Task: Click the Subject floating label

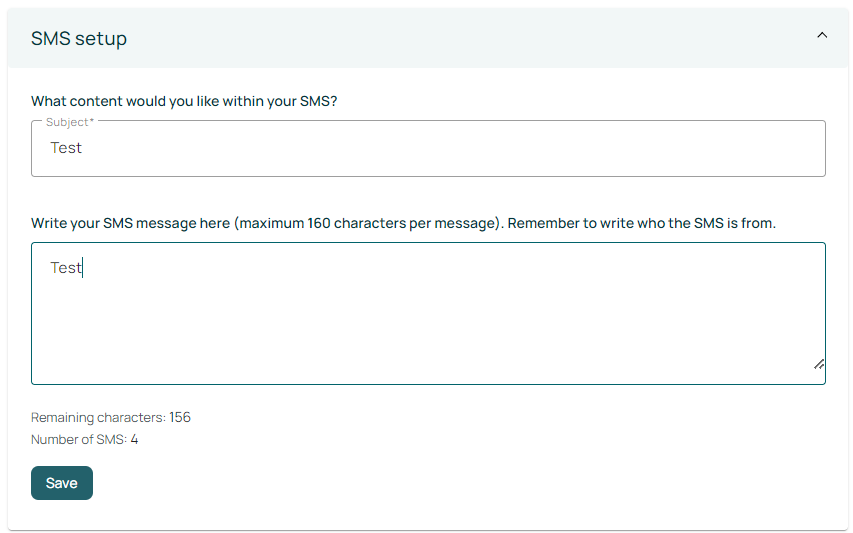Action: click(x=70, y=122)
